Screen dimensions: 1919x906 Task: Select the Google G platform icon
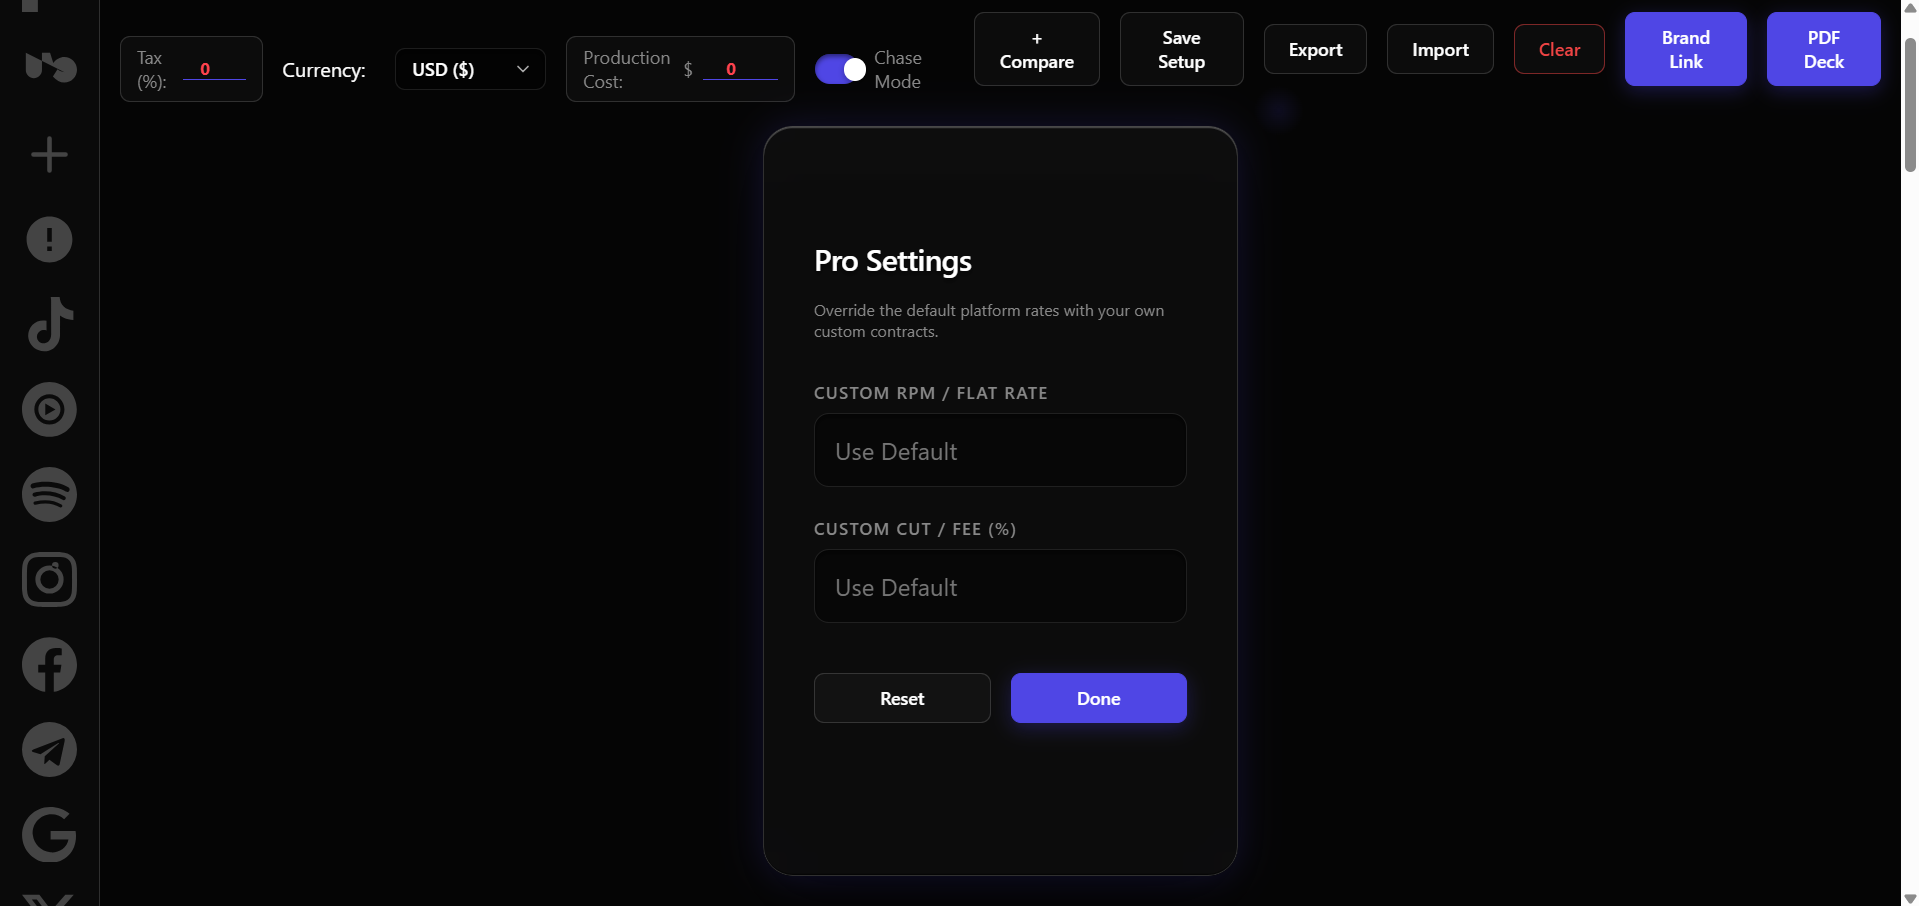click(49, 835)
